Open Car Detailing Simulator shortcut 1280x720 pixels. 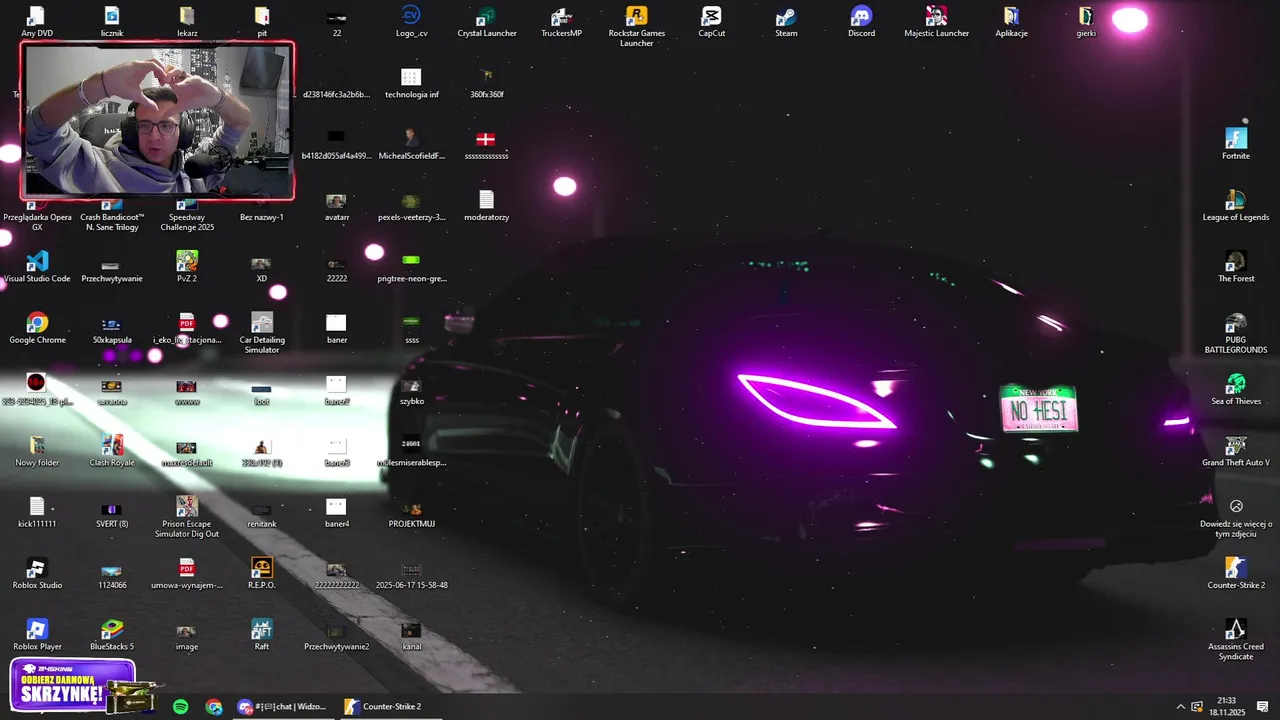[x=262, y=333]
